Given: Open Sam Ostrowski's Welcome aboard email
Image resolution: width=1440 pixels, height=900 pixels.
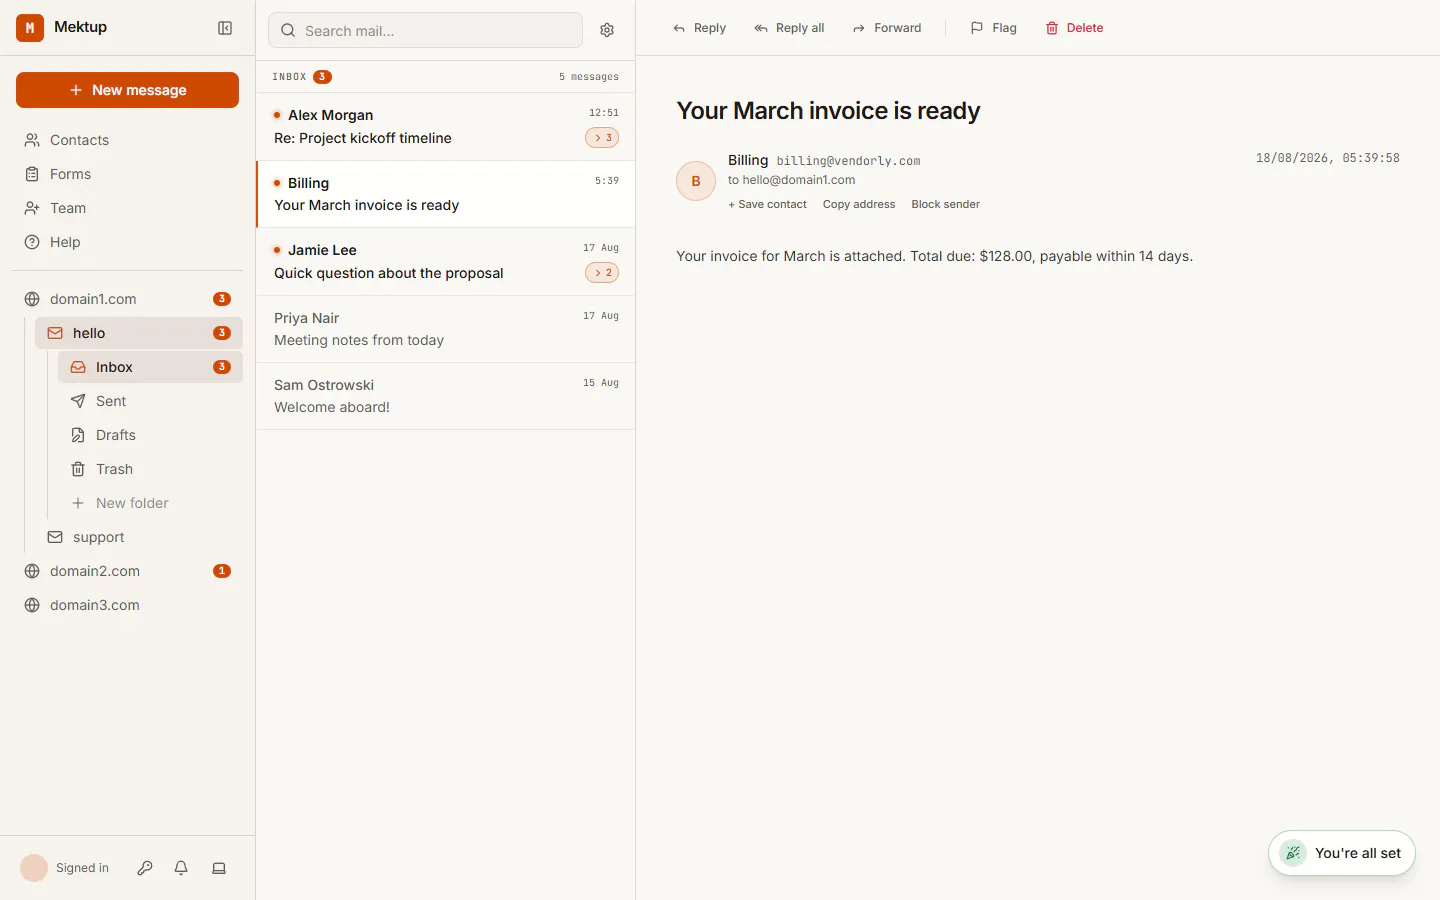Looking at the screenshot, I should 446,396.
